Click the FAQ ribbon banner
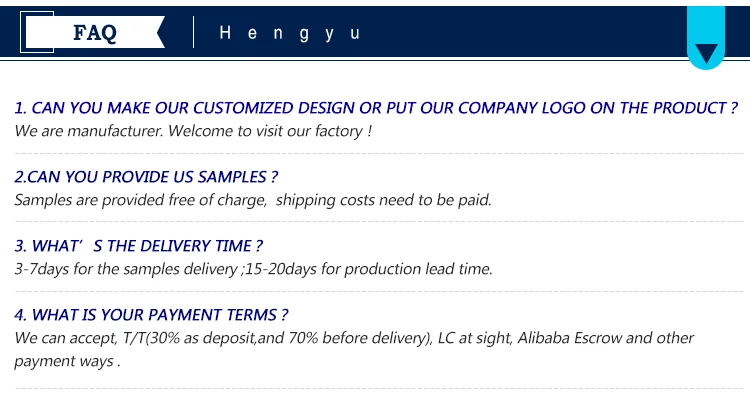750x401 pixels. tap(95, 33)
